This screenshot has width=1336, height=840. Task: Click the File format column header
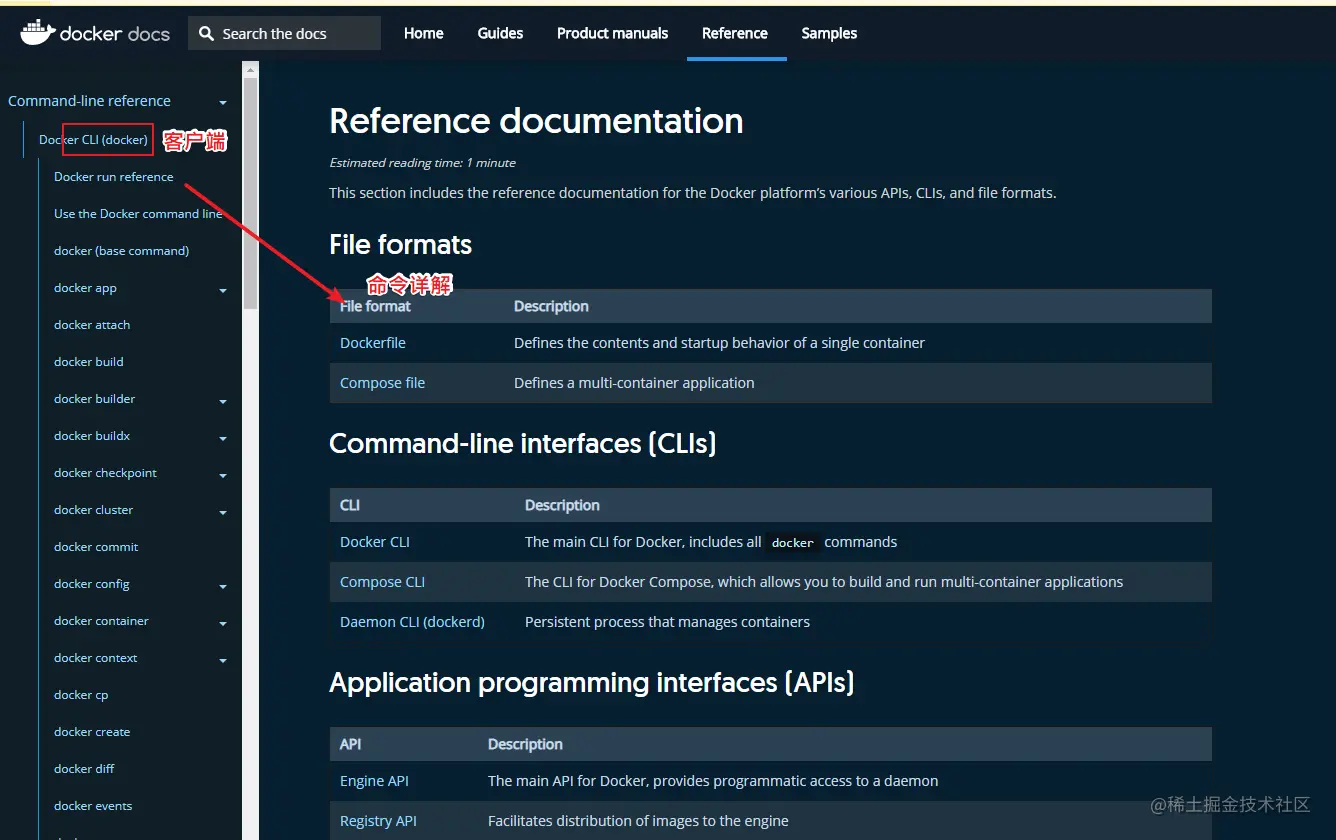(375, 306)
